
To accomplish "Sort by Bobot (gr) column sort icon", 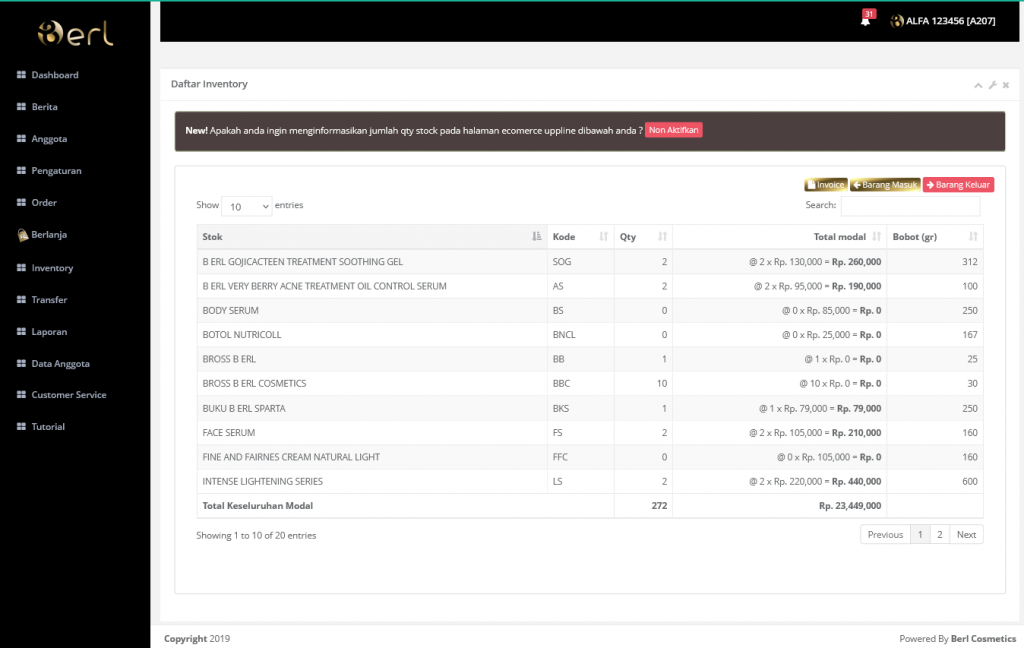I will point(973,237).
